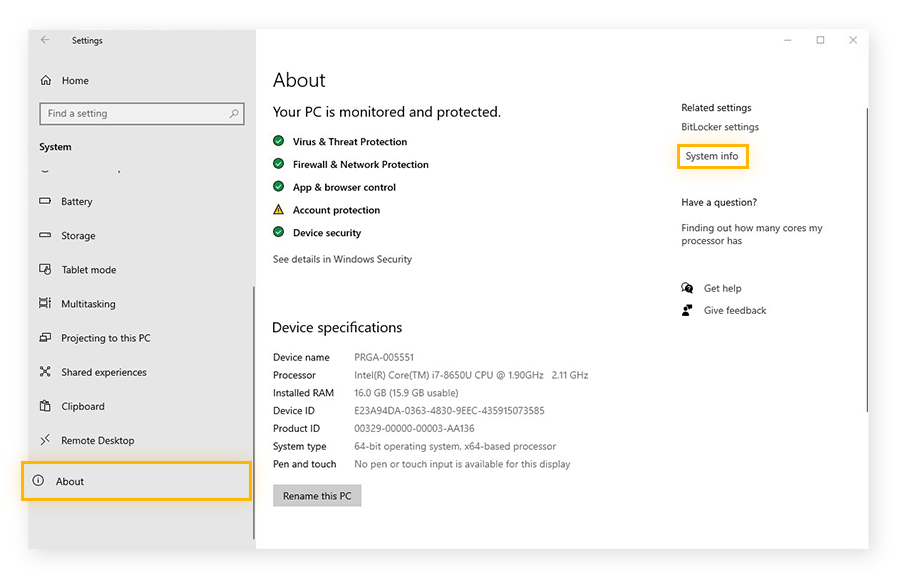Screen dimensions: 900x581
Task: Click the back arrow in Settings
Action: pyautogui.click(x=46, y=40)
